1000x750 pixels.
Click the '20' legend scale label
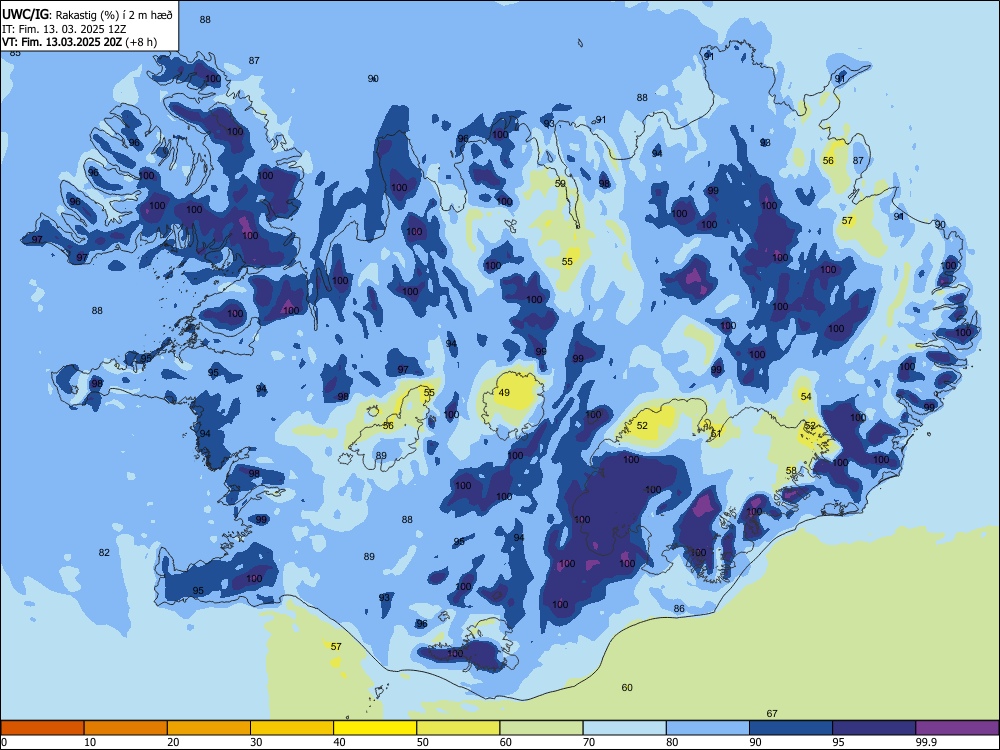(x=173, y=742)
